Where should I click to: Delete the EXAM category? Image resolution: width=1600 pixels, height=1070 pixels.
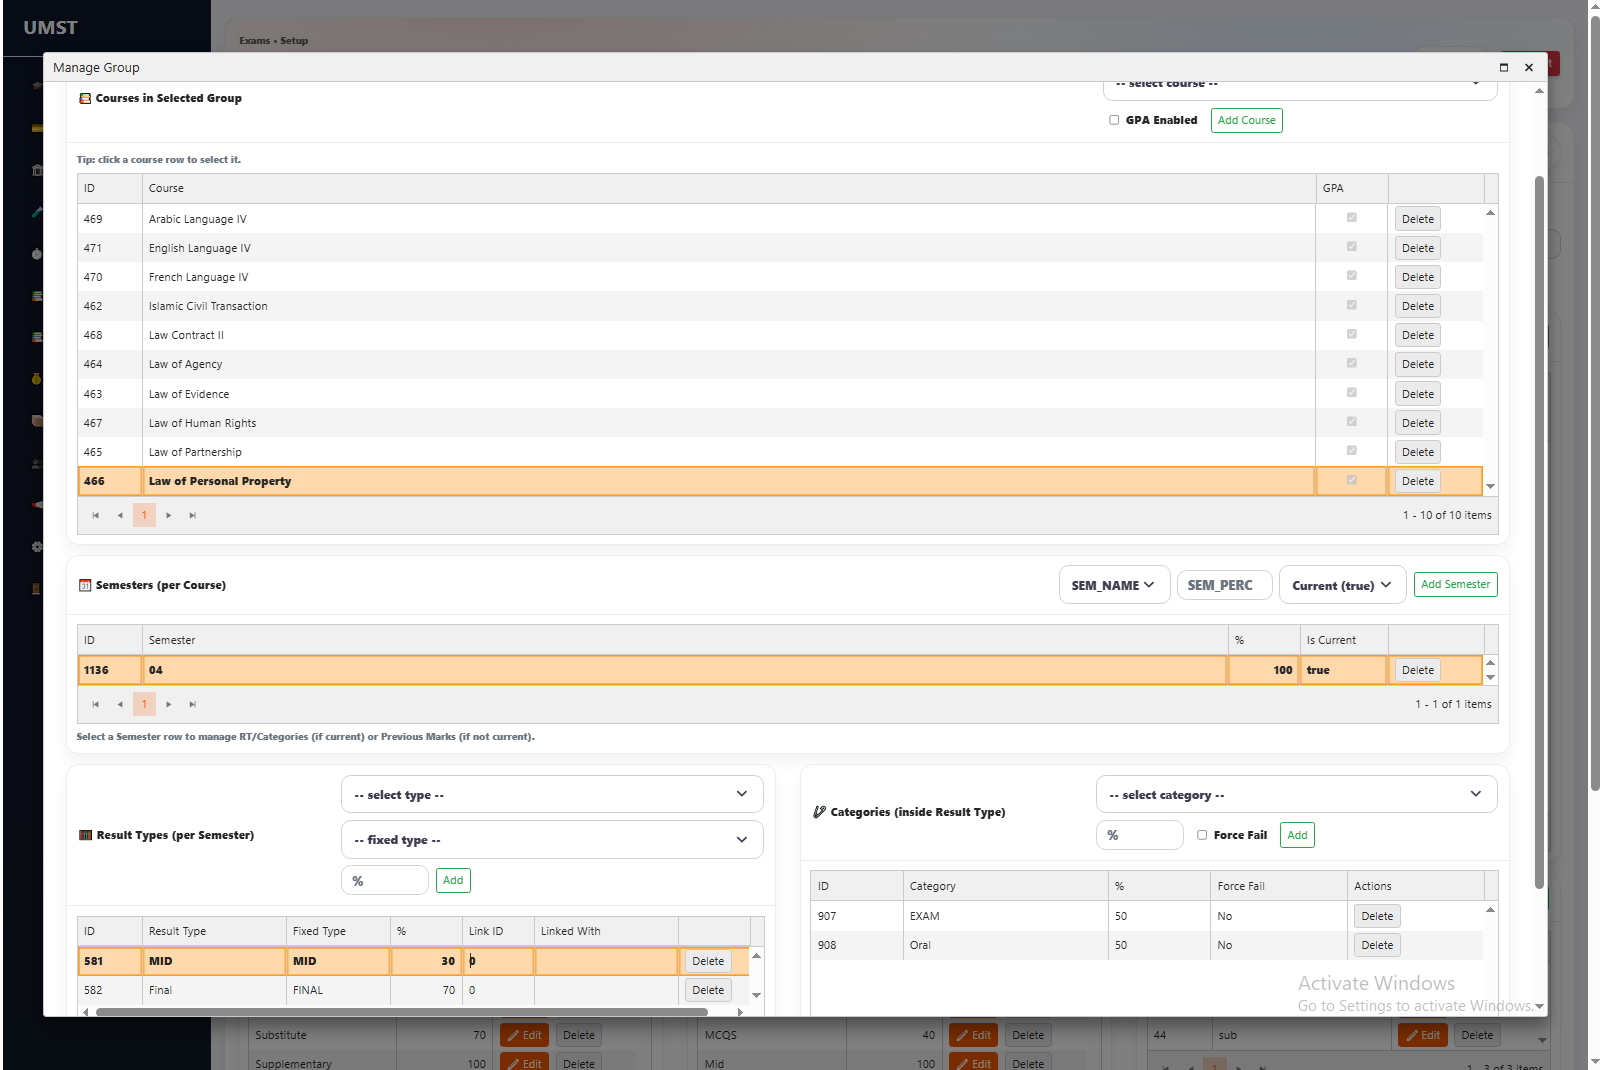[1376, 916]
